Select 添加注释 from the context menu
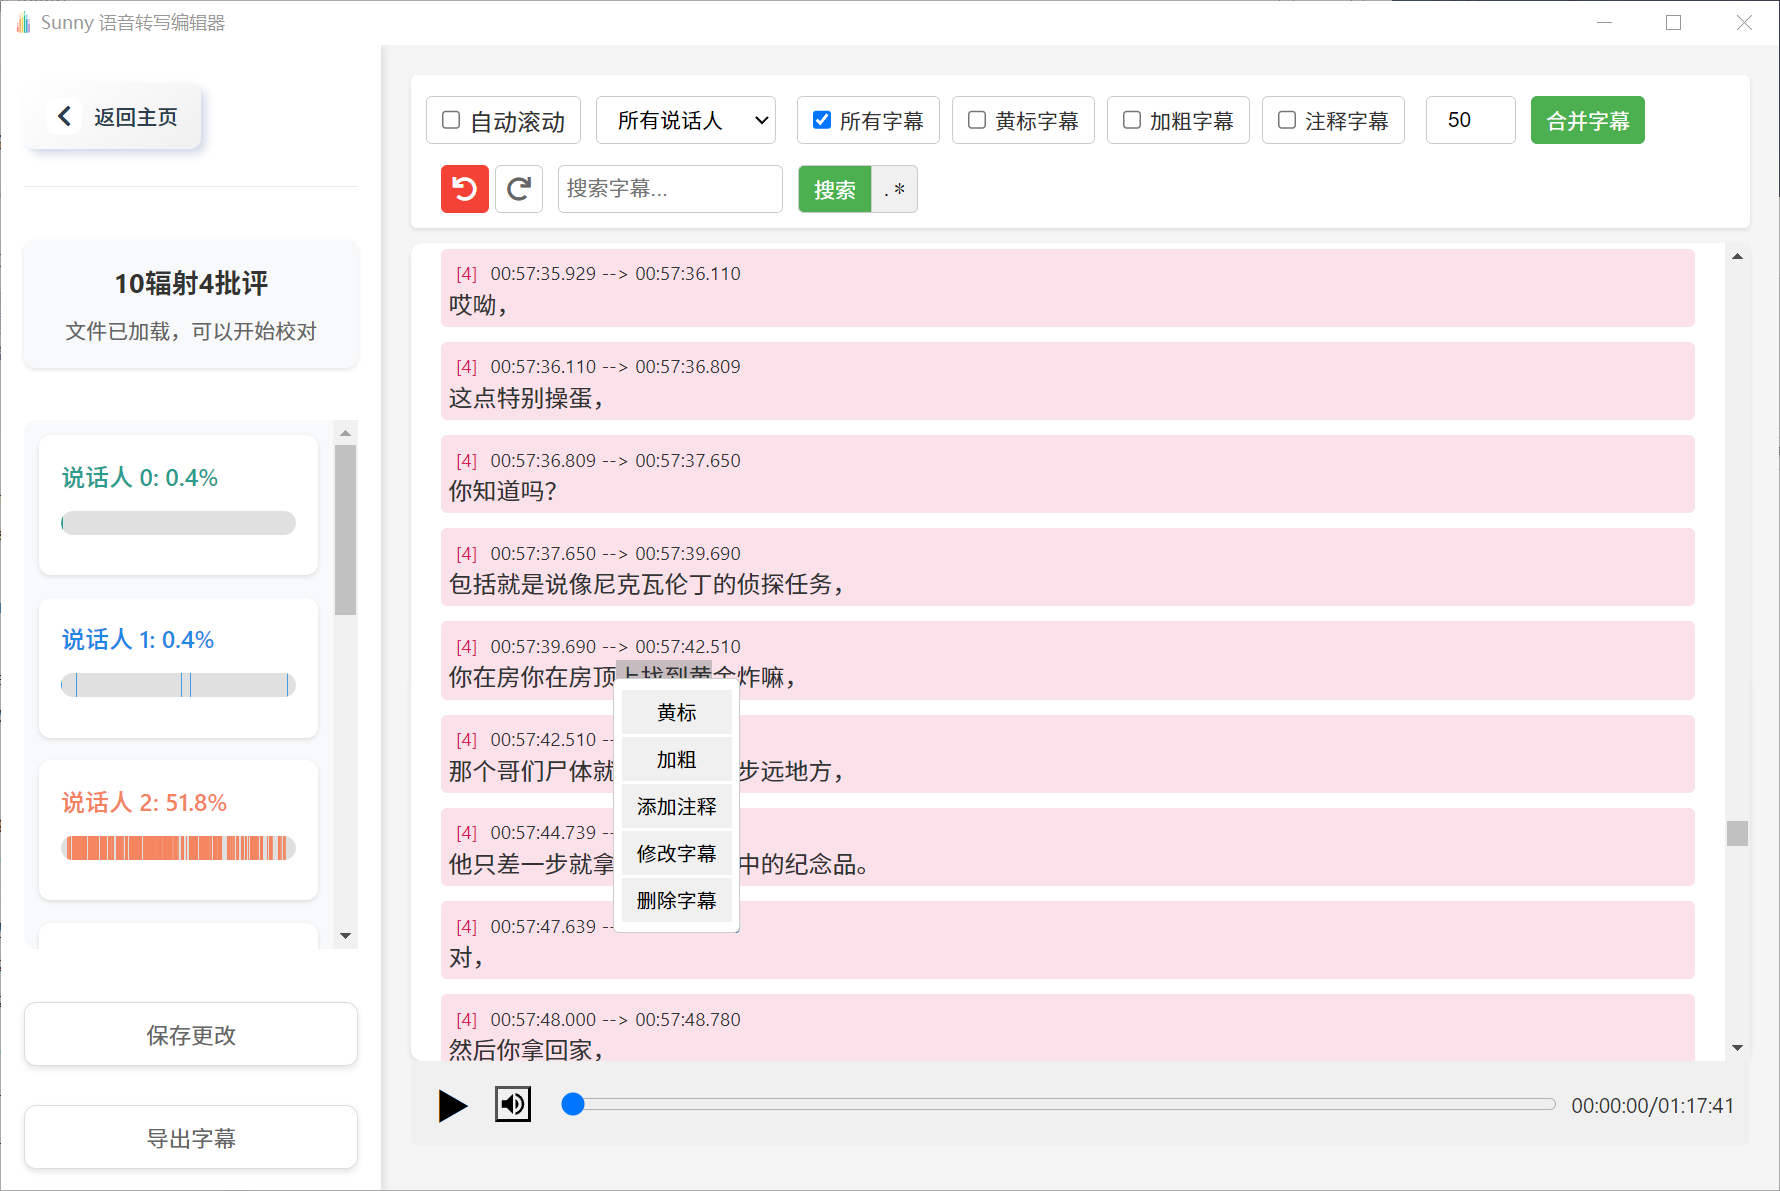This screenshot has width=1780, height=1191. pyautogui.click(x=676, y=806)
